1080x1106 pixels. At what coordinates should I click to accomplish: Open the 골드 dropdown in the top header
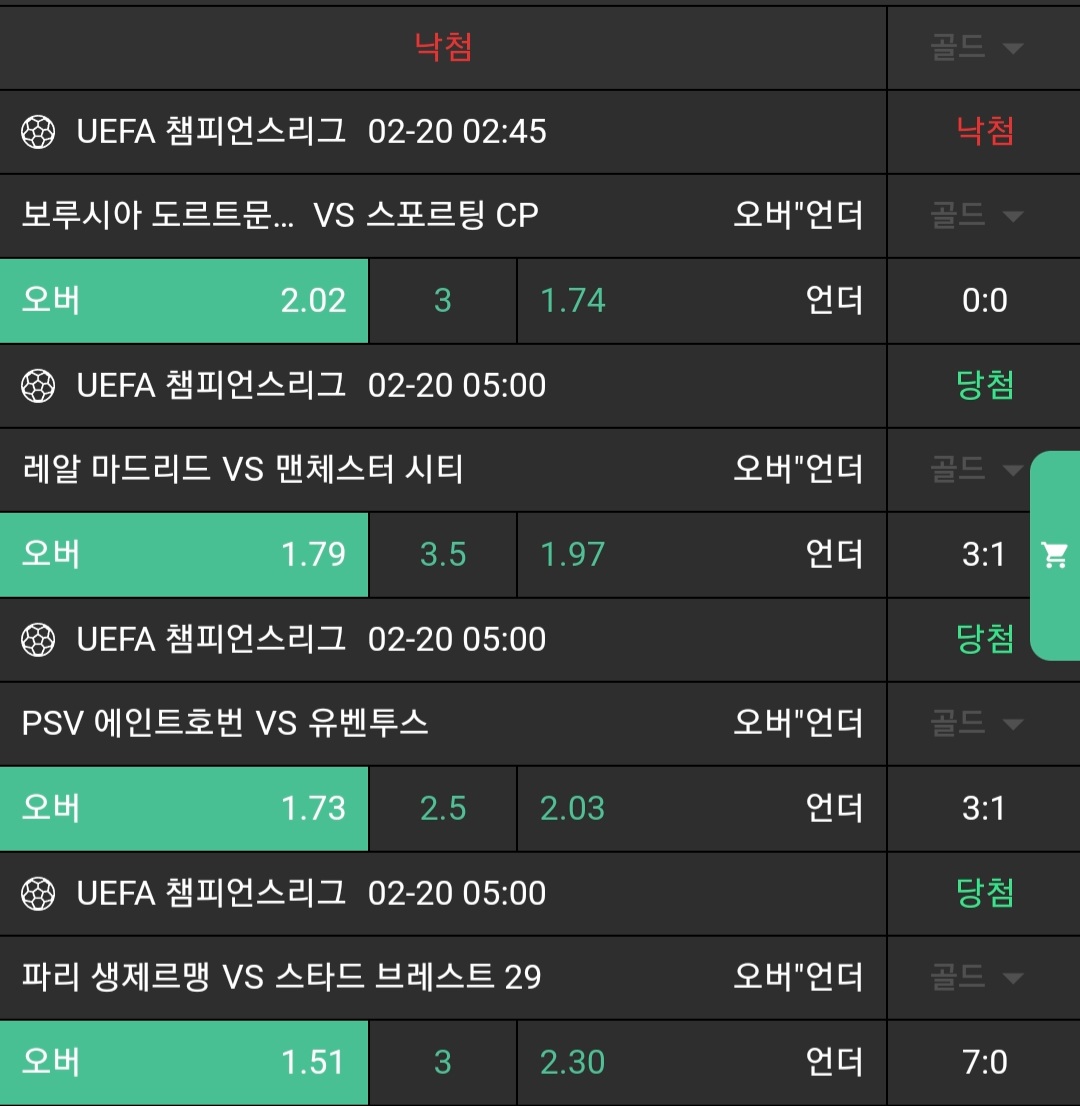[977, 48]
